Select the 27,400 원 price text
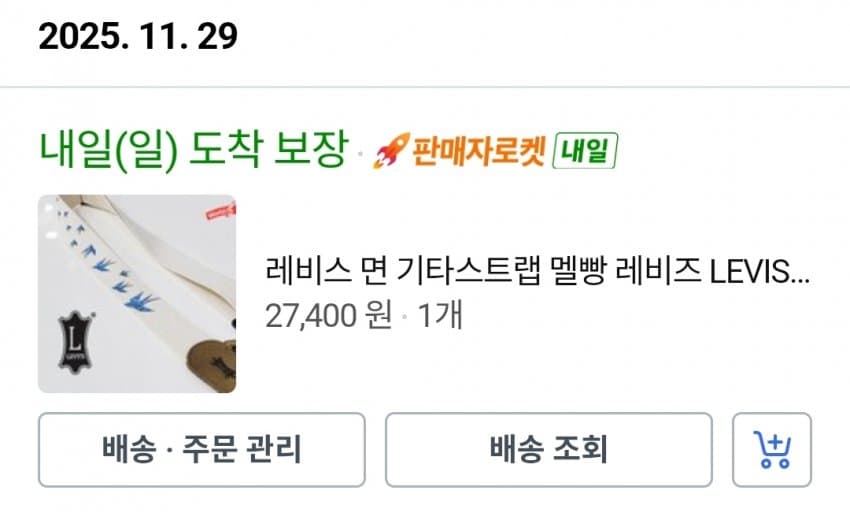This screenshot has width=850, height=519. (x=328, y=315)
